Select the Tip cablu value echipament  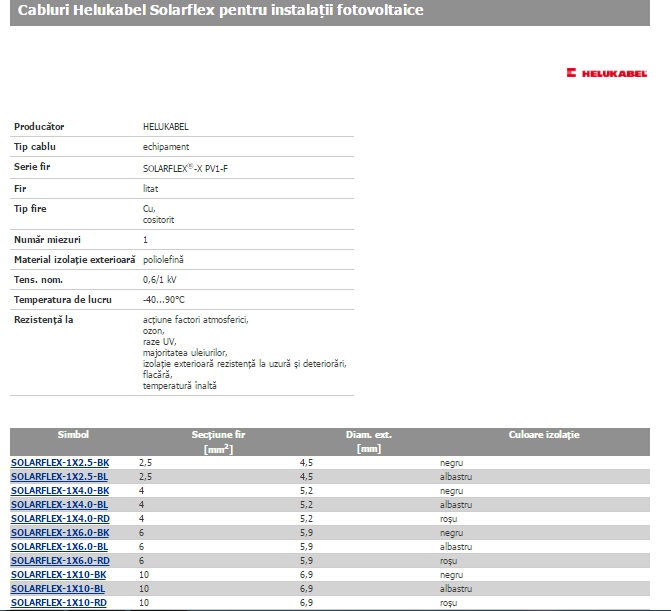[166, 147]
